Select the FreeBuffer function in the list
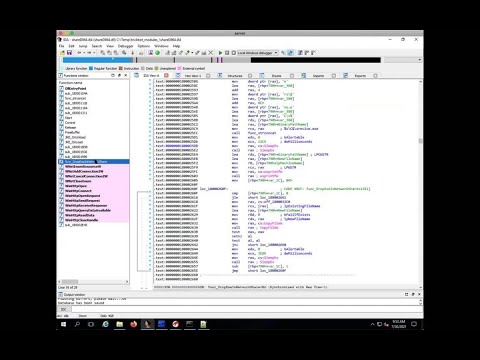480x360 pixels. [x=72, y=132]
